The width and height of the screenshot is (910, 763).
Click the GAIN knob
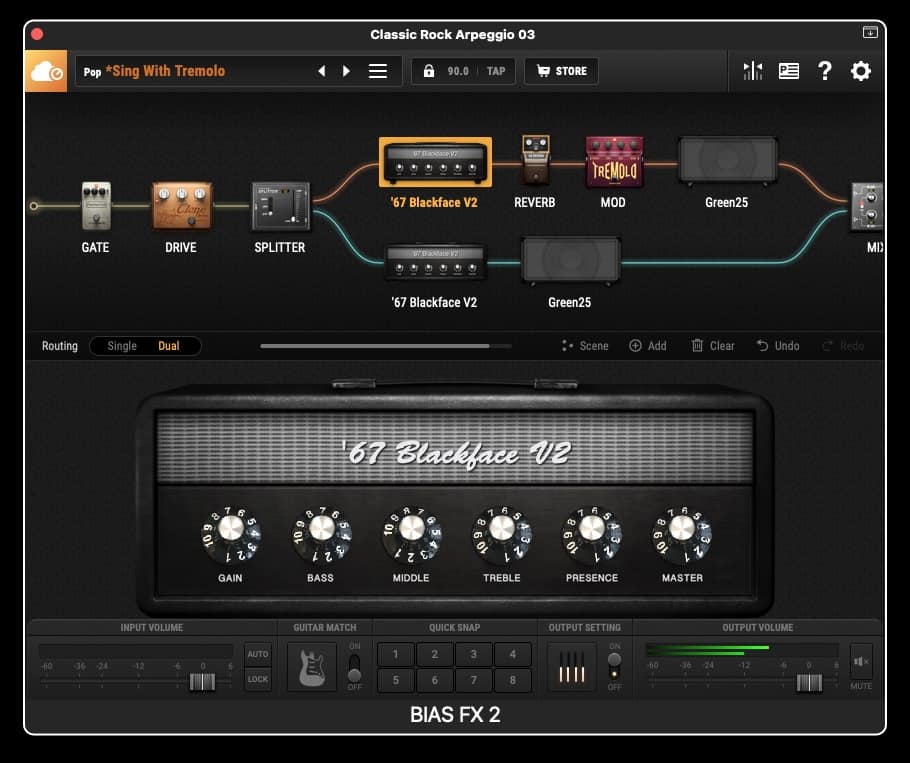(231, 534)
